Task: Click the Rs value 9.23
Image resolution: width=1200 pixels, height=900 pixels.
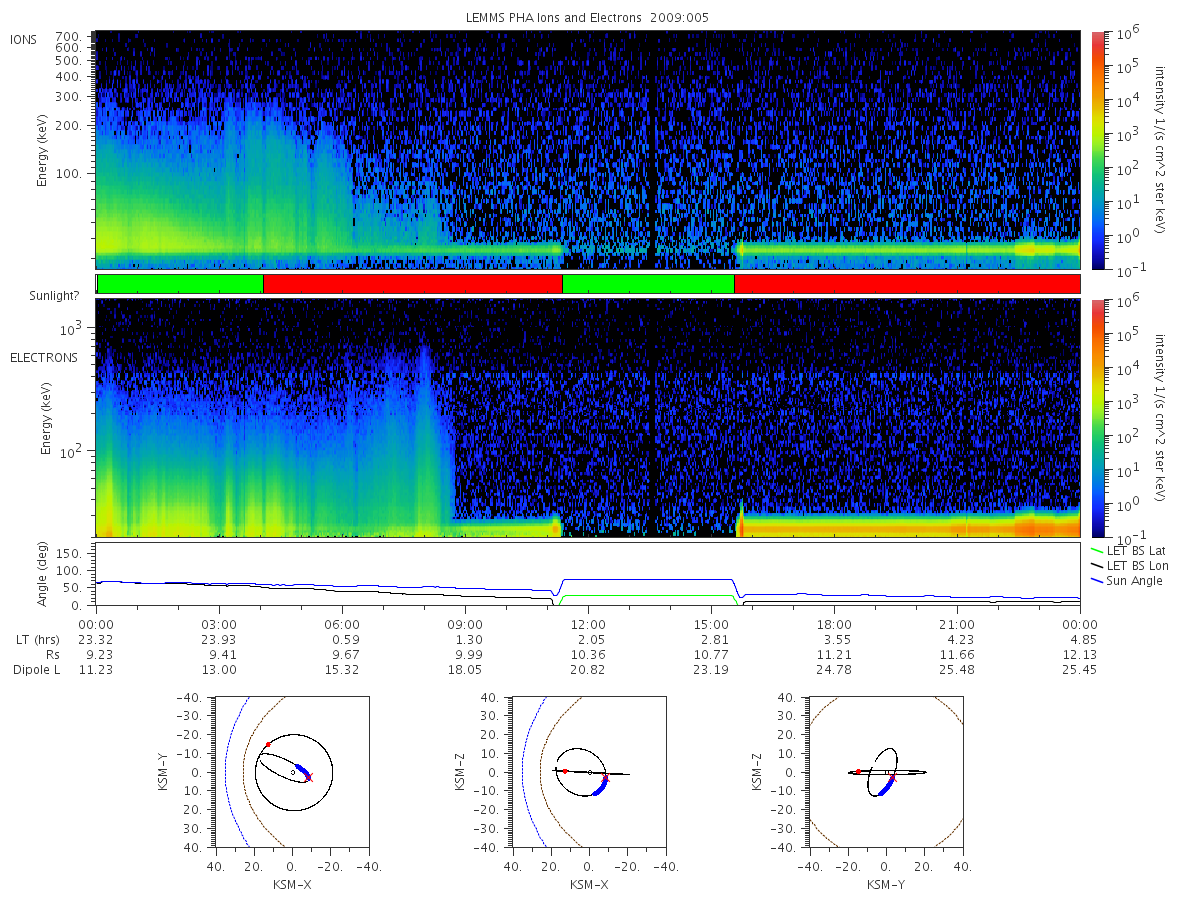Action: [x=96, y=655]
